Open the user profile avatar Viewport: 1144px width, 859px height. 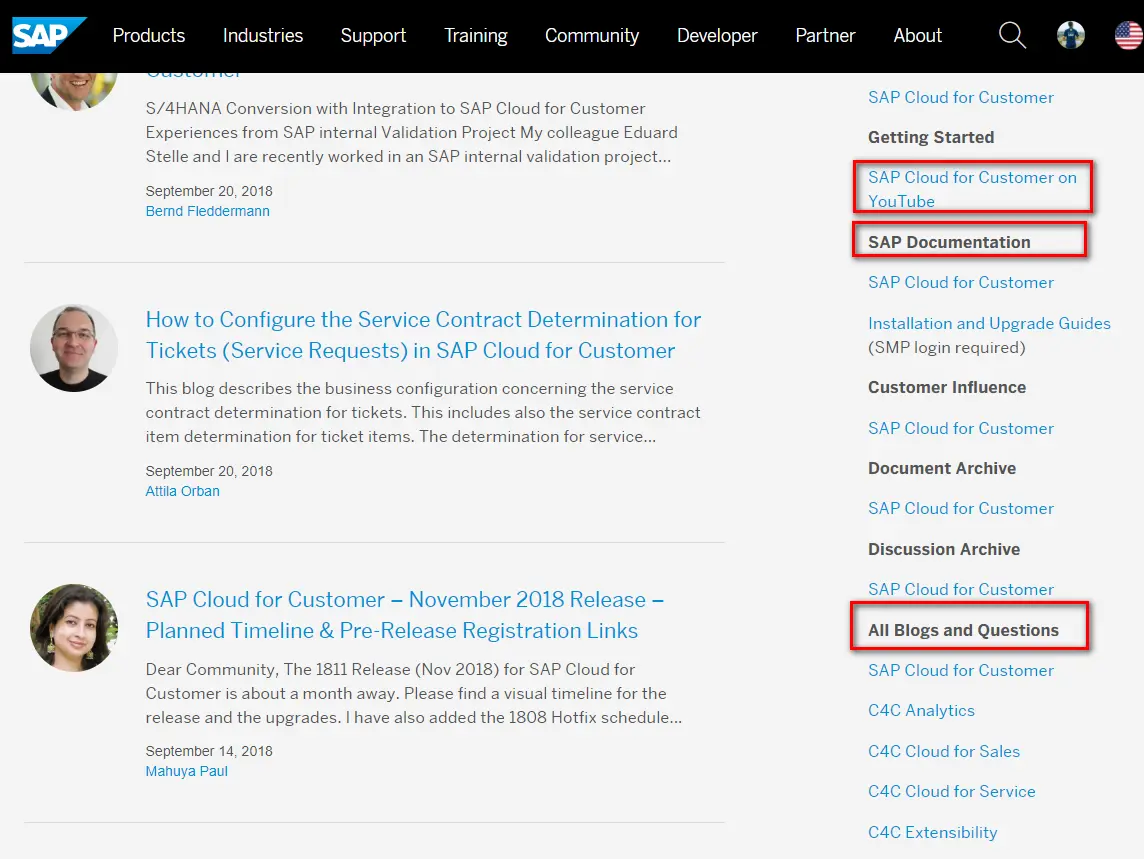point(1070,35)
